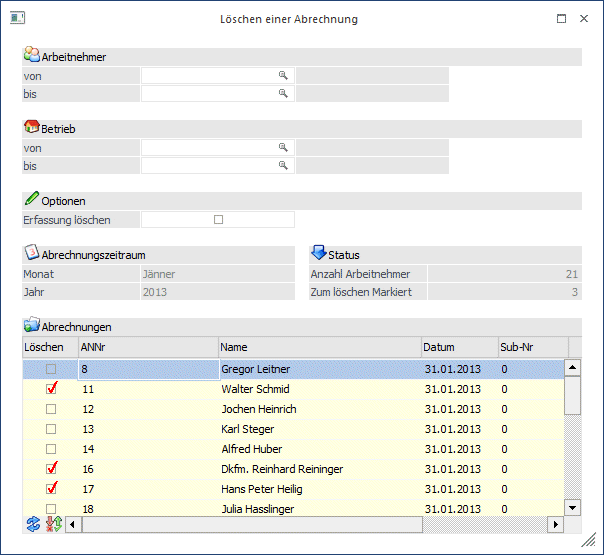This screenshot has height=555, width=604.
Task: Open lookup for Arbeitnehmer bis field
Action: (x=283, y=93)
